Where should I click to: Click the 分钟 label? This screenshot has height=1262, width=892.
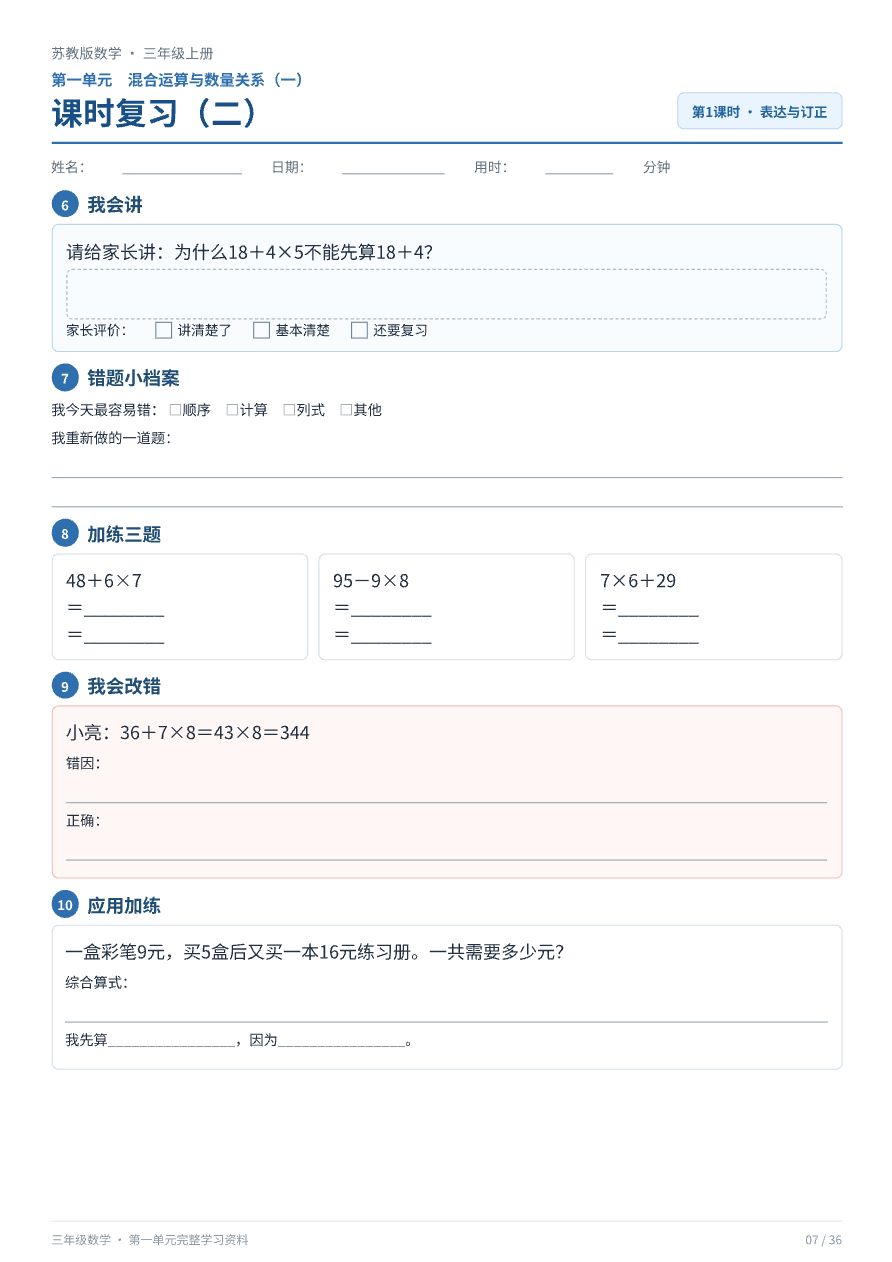tap(656, 168)
